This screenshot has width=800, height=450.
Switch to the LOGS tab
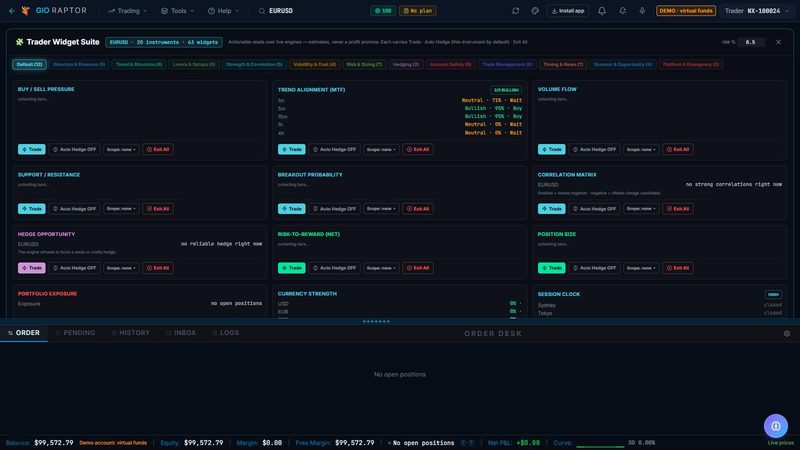click(x=226, y=333)
